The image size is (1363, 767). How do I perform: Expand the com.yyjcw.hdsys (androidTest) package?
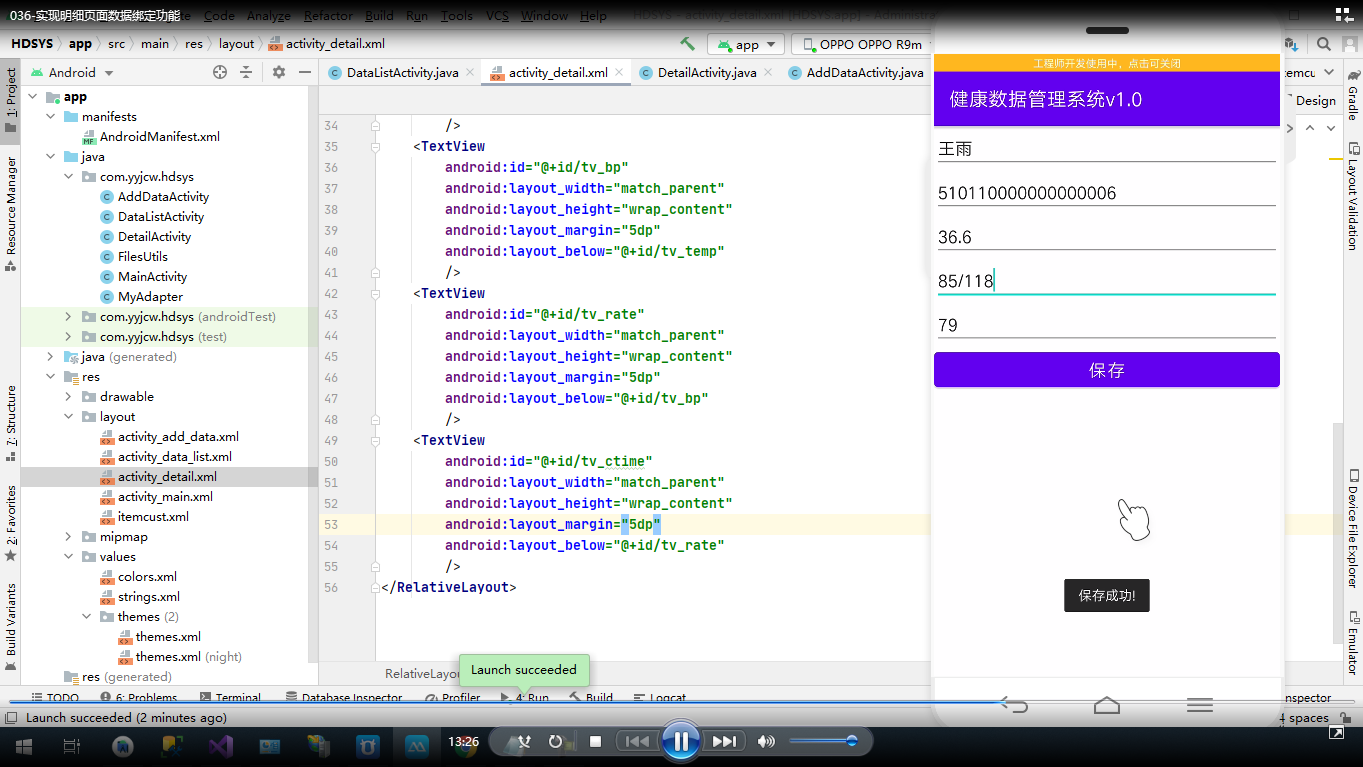69,317
